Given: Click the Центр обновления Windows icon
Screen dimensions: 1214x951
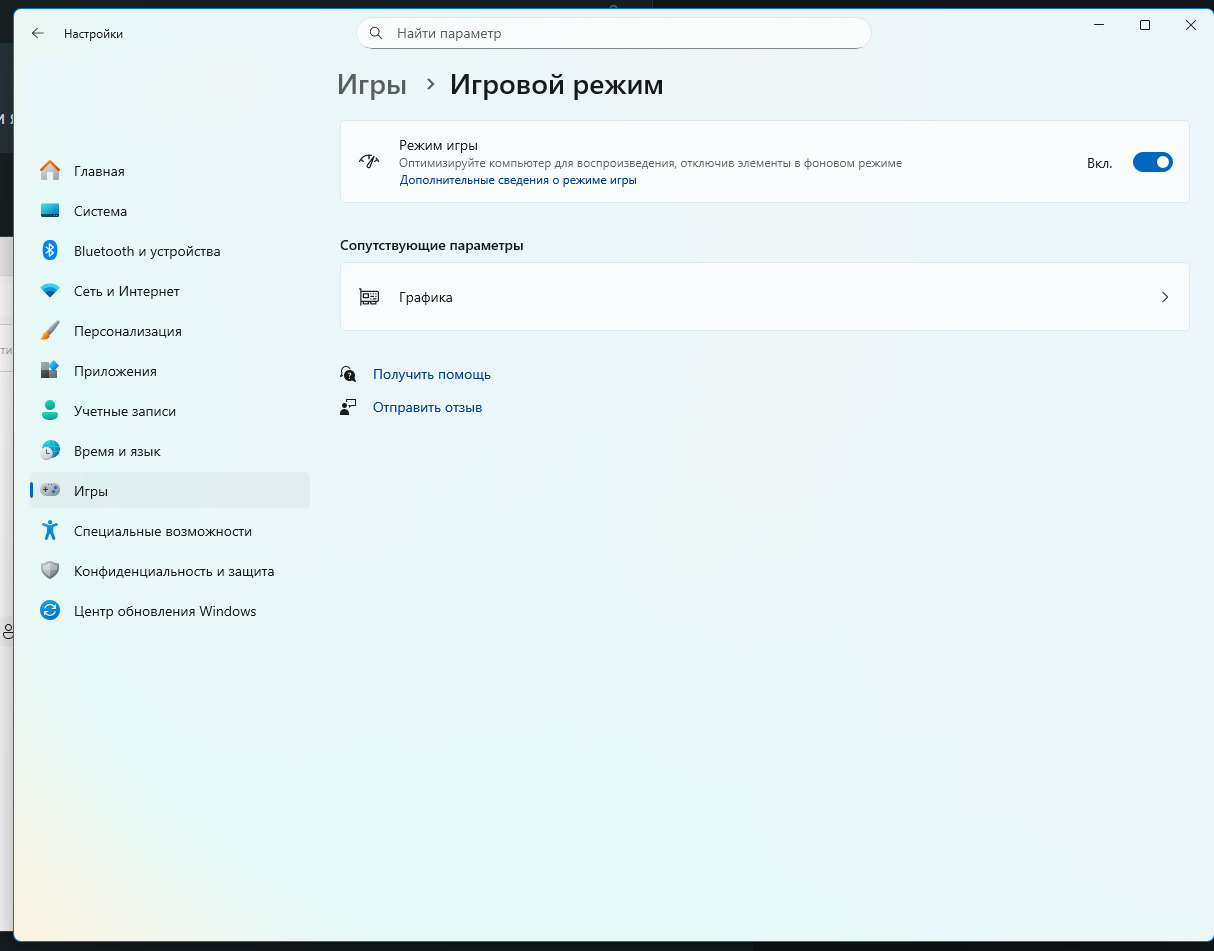Looking at the screenshot, I should click(50, 611).
